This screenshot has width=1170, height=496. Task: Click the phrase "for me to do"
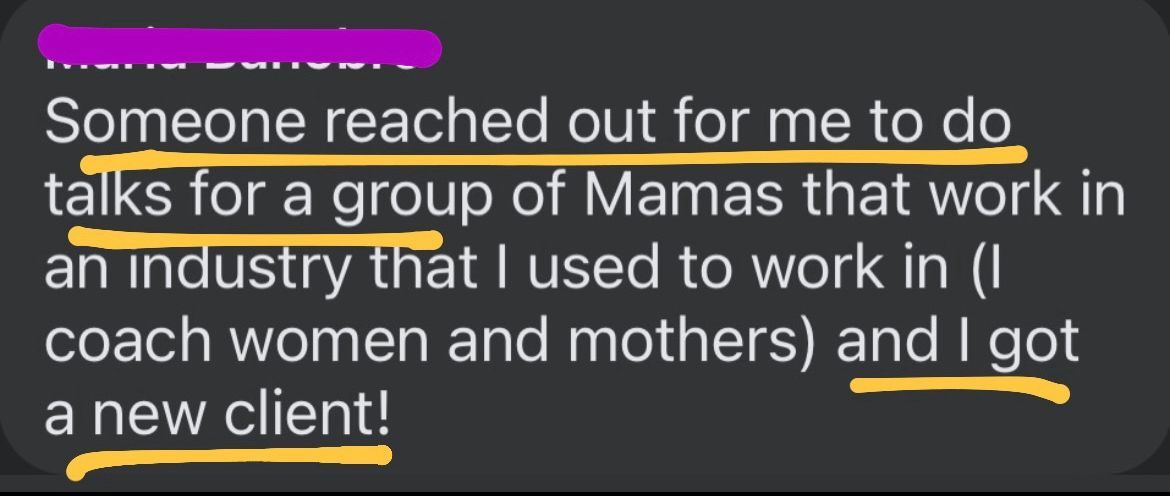pyautogui.click(x=844, y=123)
